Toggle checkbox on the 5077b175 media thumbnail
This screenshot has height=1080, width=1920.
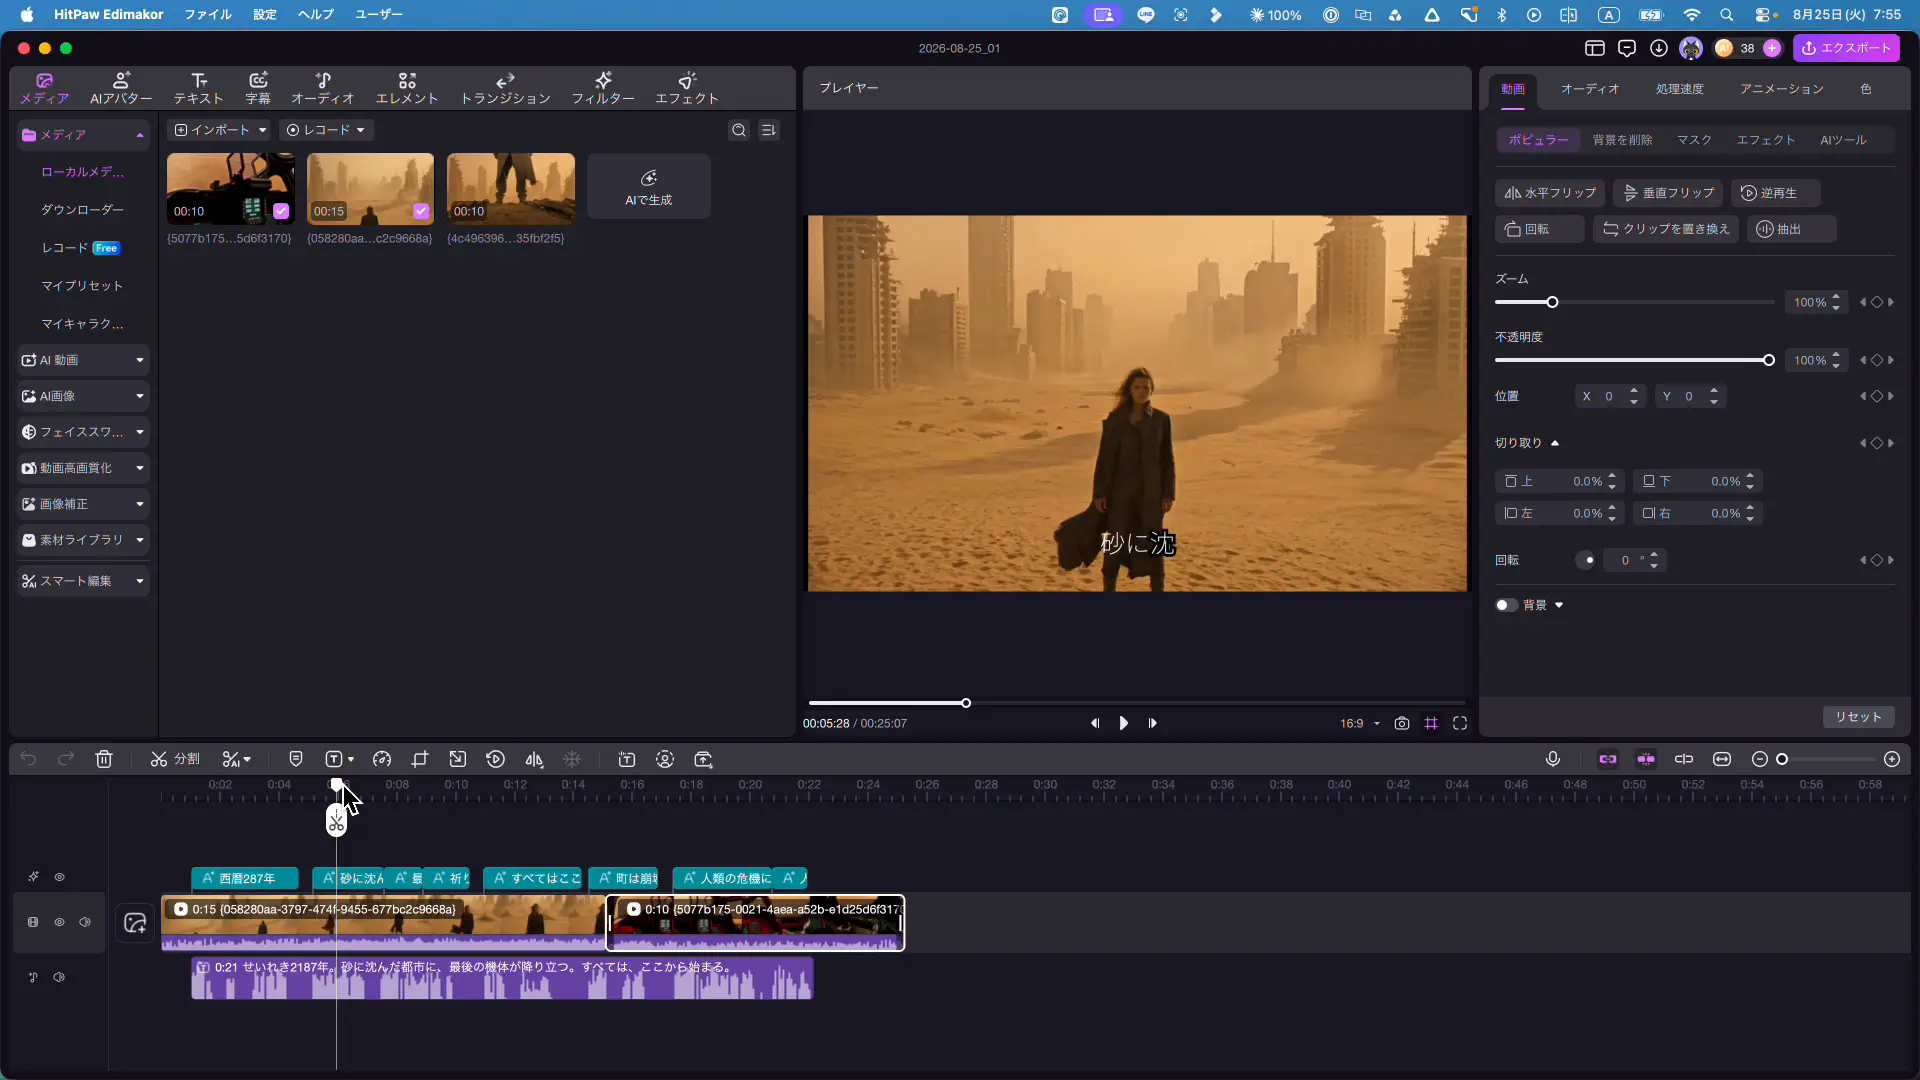click(281, 211)
